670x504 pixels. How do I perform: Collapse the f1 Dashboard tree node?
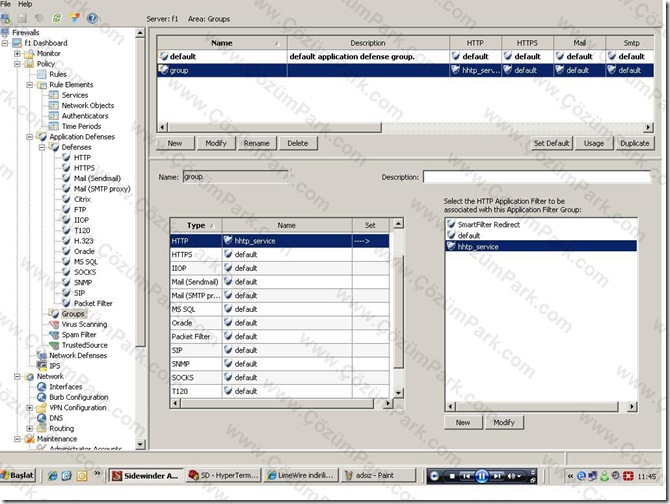click(x=5, y=43)
